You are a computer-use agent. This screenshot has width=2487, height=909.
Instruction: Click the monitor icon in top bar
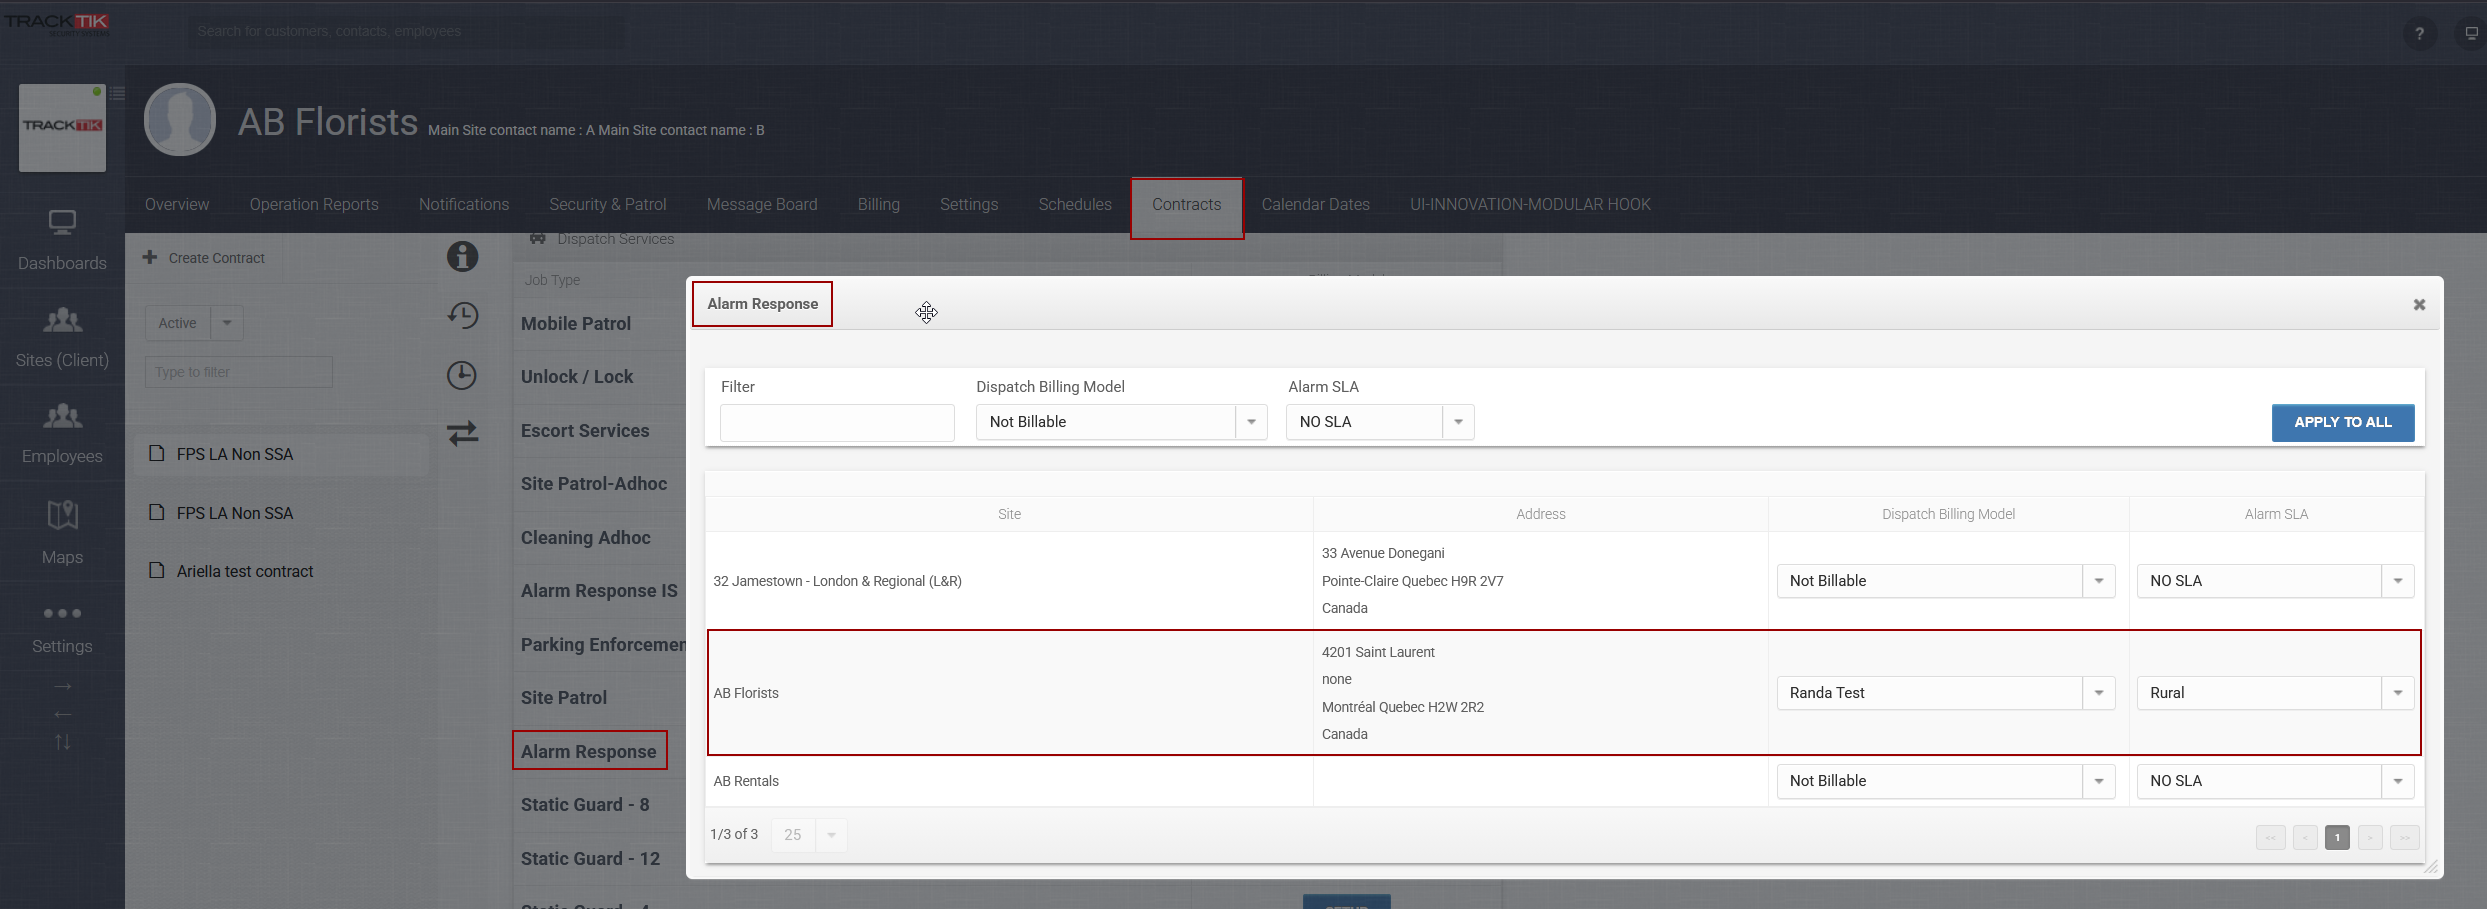tap(2471, 33)
